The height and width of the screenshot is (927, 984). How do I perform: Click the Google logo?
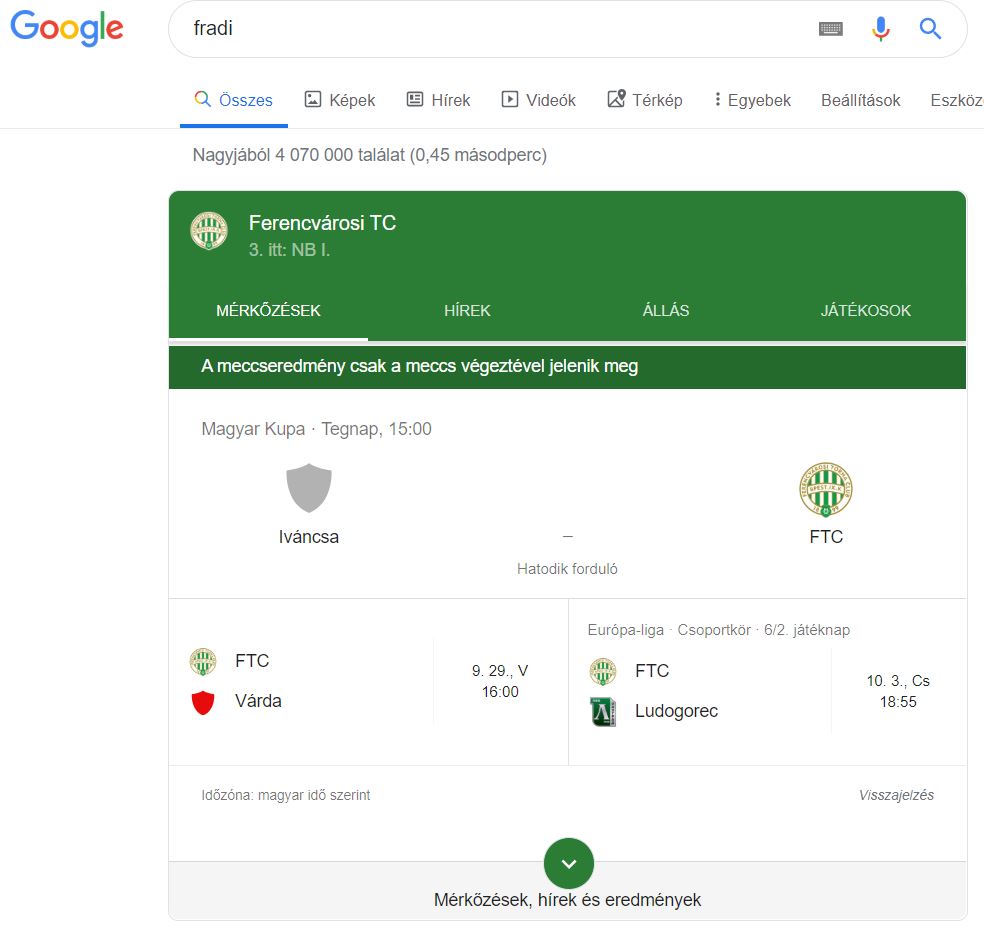point(67,28)
